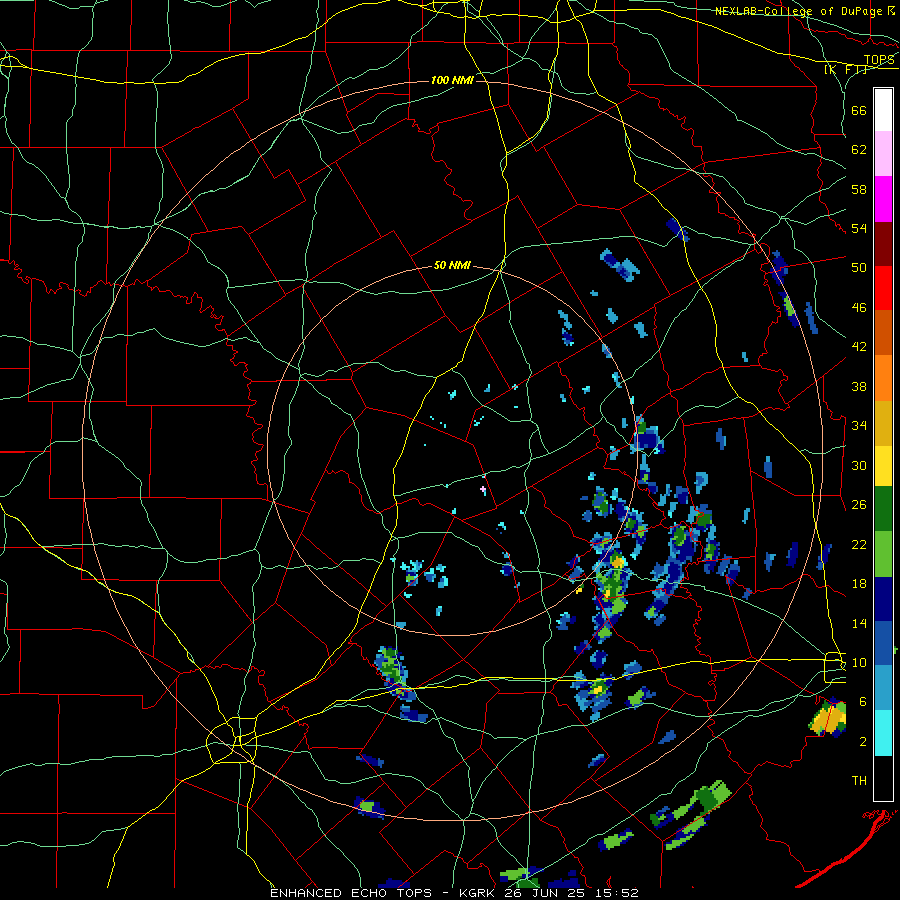This screenshot has width=900, height=900.
Task: Click 'ENHANCED ECHO TOPS' product title
Action: tap(351, 893)
